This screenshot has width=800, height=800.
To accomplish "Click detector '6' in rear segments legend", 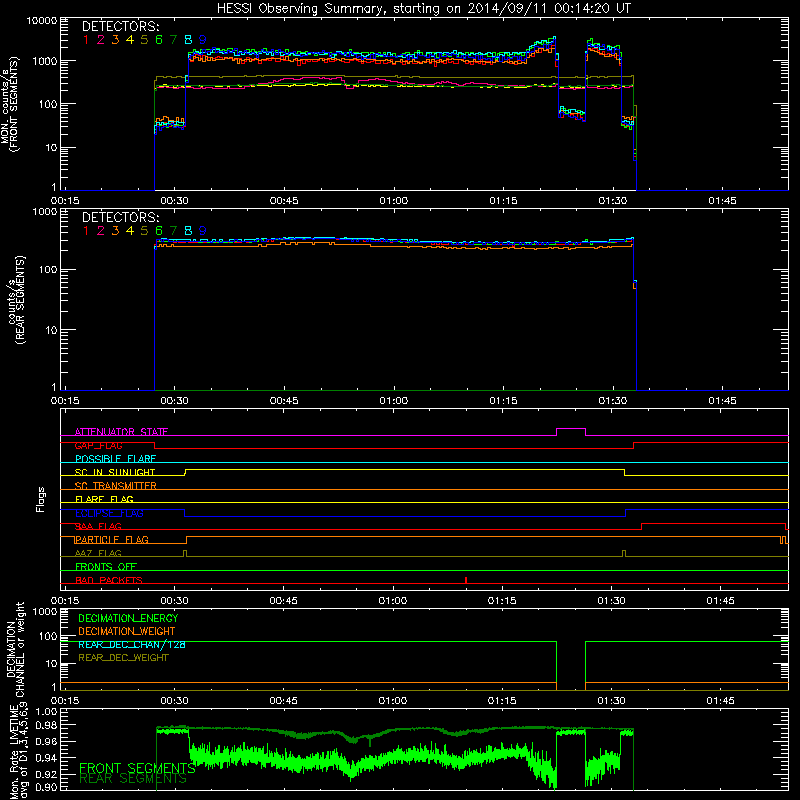I will click(159, 231).
